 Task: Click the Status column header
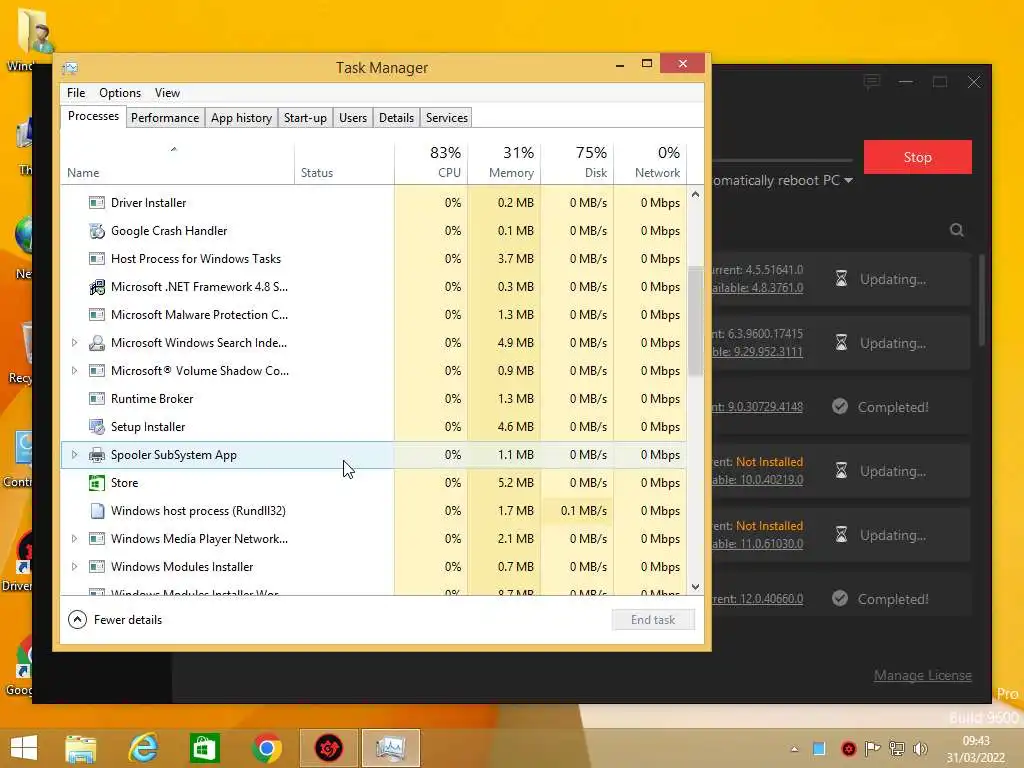coord(344,161)
